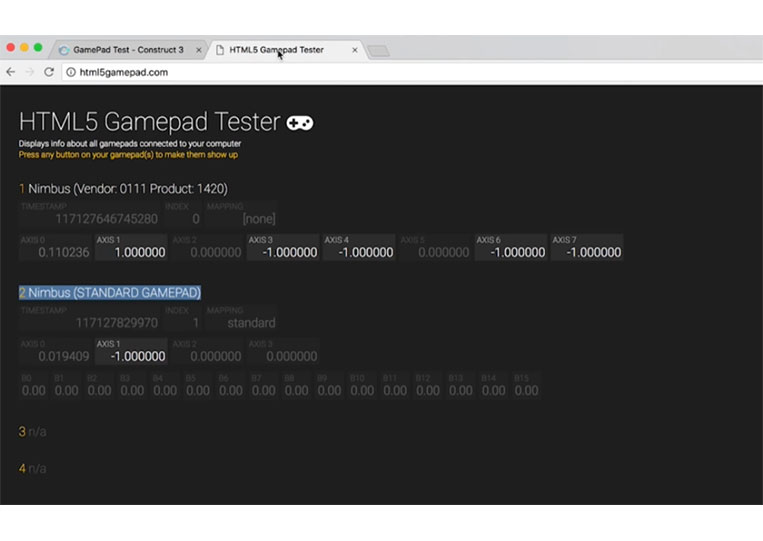This screenshot has height=541, width=763.
Task: Click Nimbus (Vendor: 0111 Product: 1420) heading
Action: 123,189
